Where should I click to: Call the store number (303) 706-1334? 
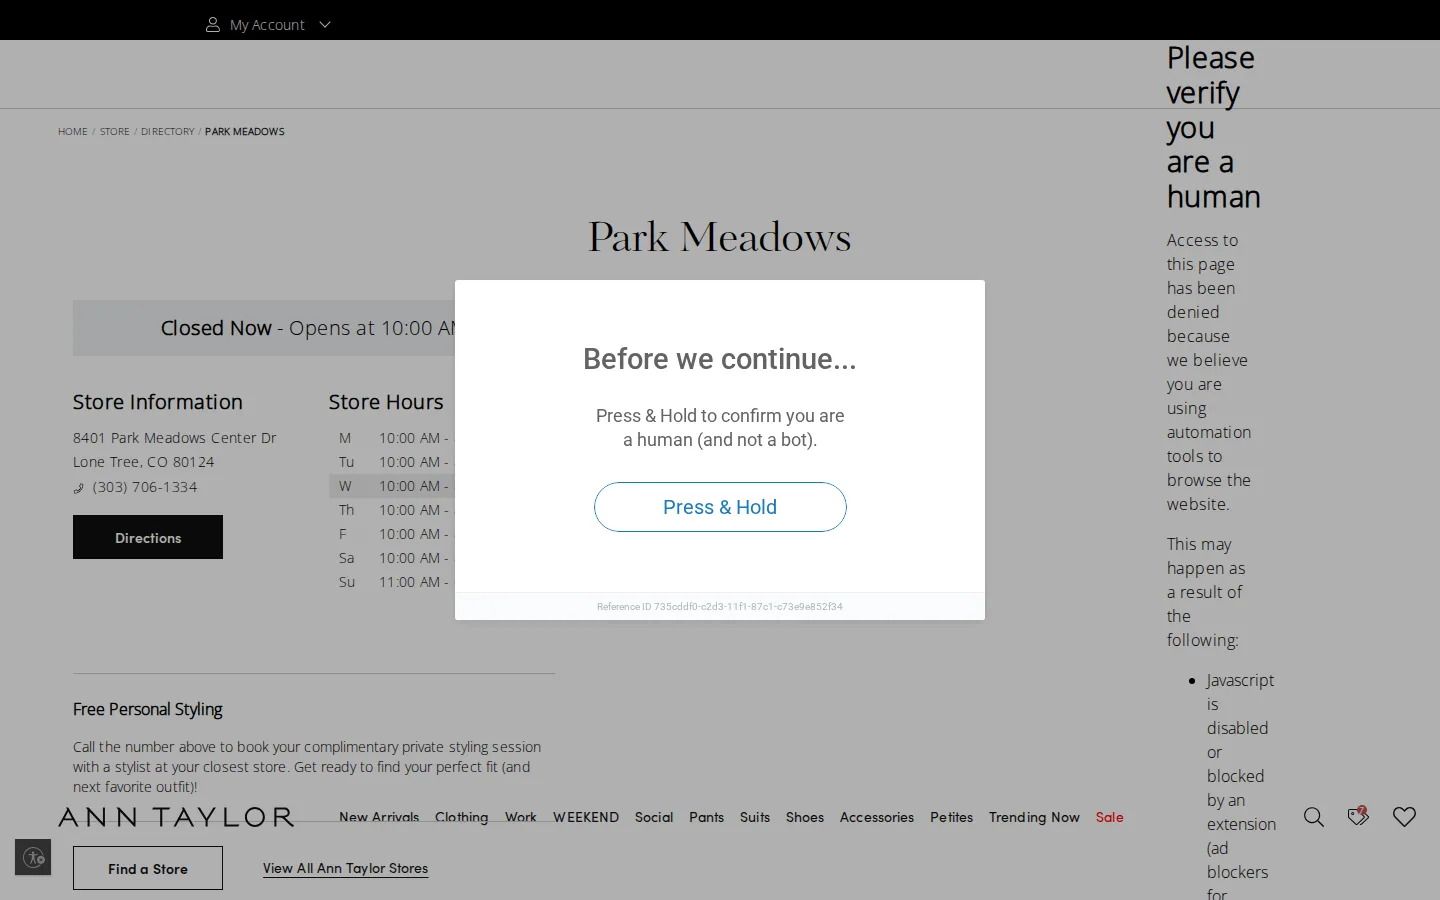point(145,487)
